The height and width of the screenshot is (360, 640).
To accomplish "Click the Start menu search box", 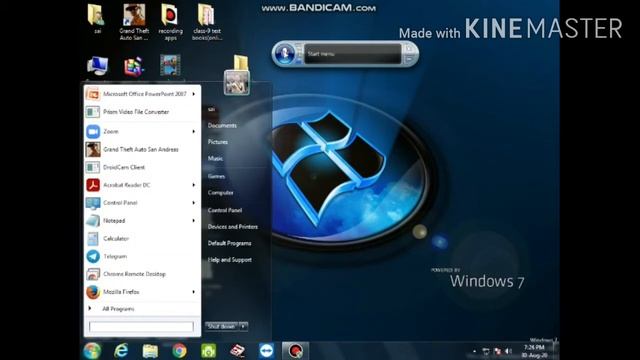I will tap(141, 327).
